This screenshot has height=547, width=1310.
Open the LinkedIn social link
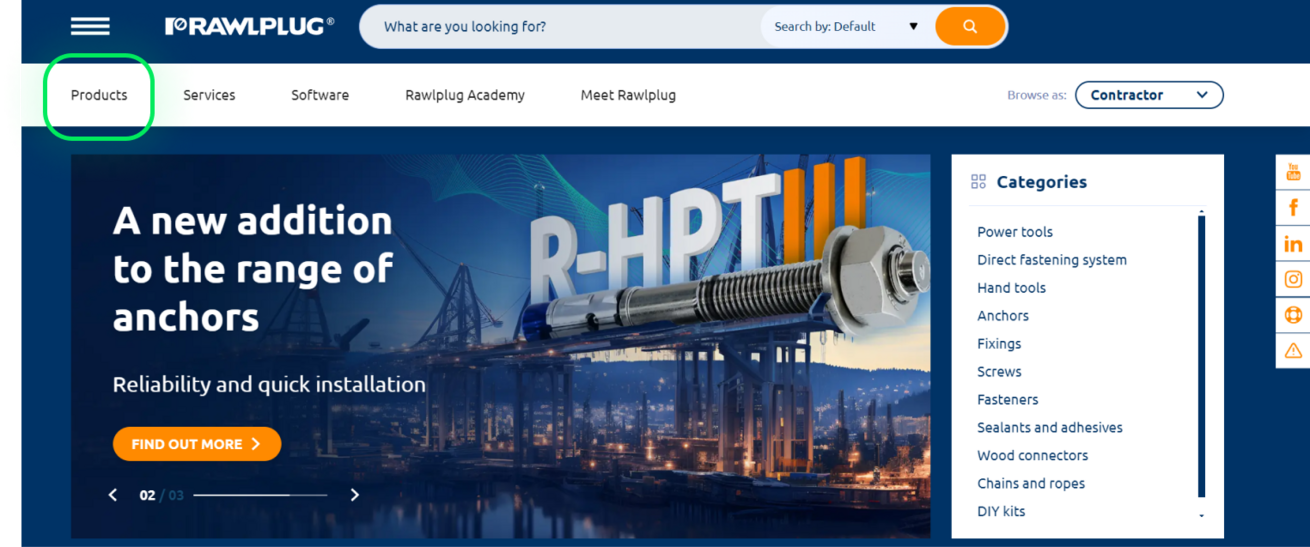pos(1293,244)
